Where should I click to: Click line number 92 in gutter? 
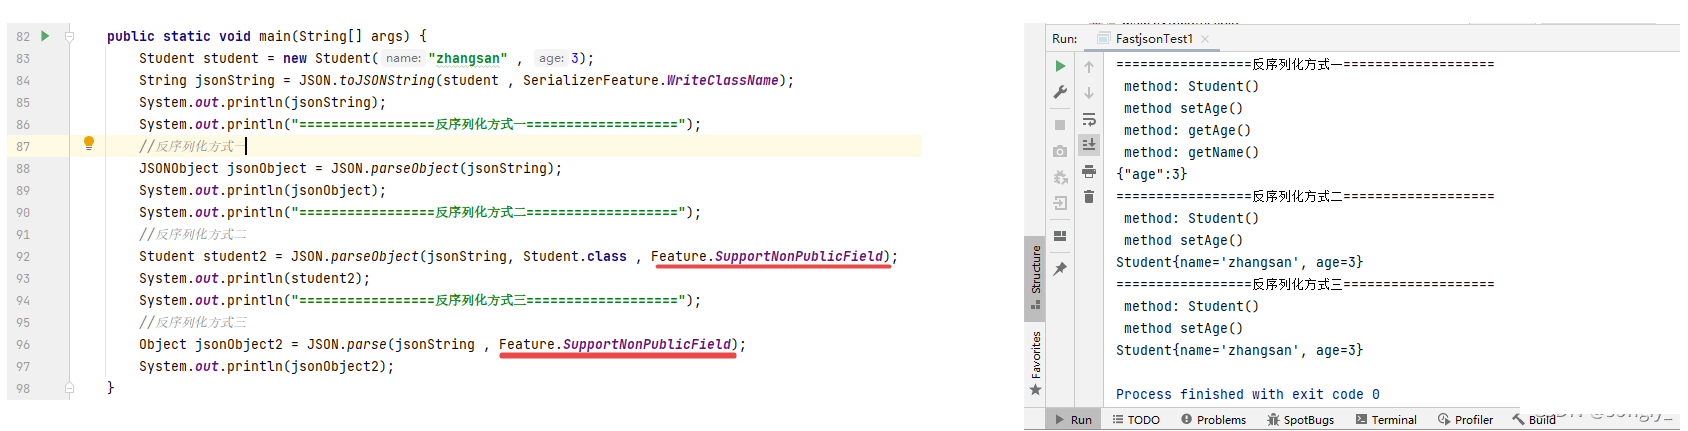pyautogui.click(x=23, y=256)
